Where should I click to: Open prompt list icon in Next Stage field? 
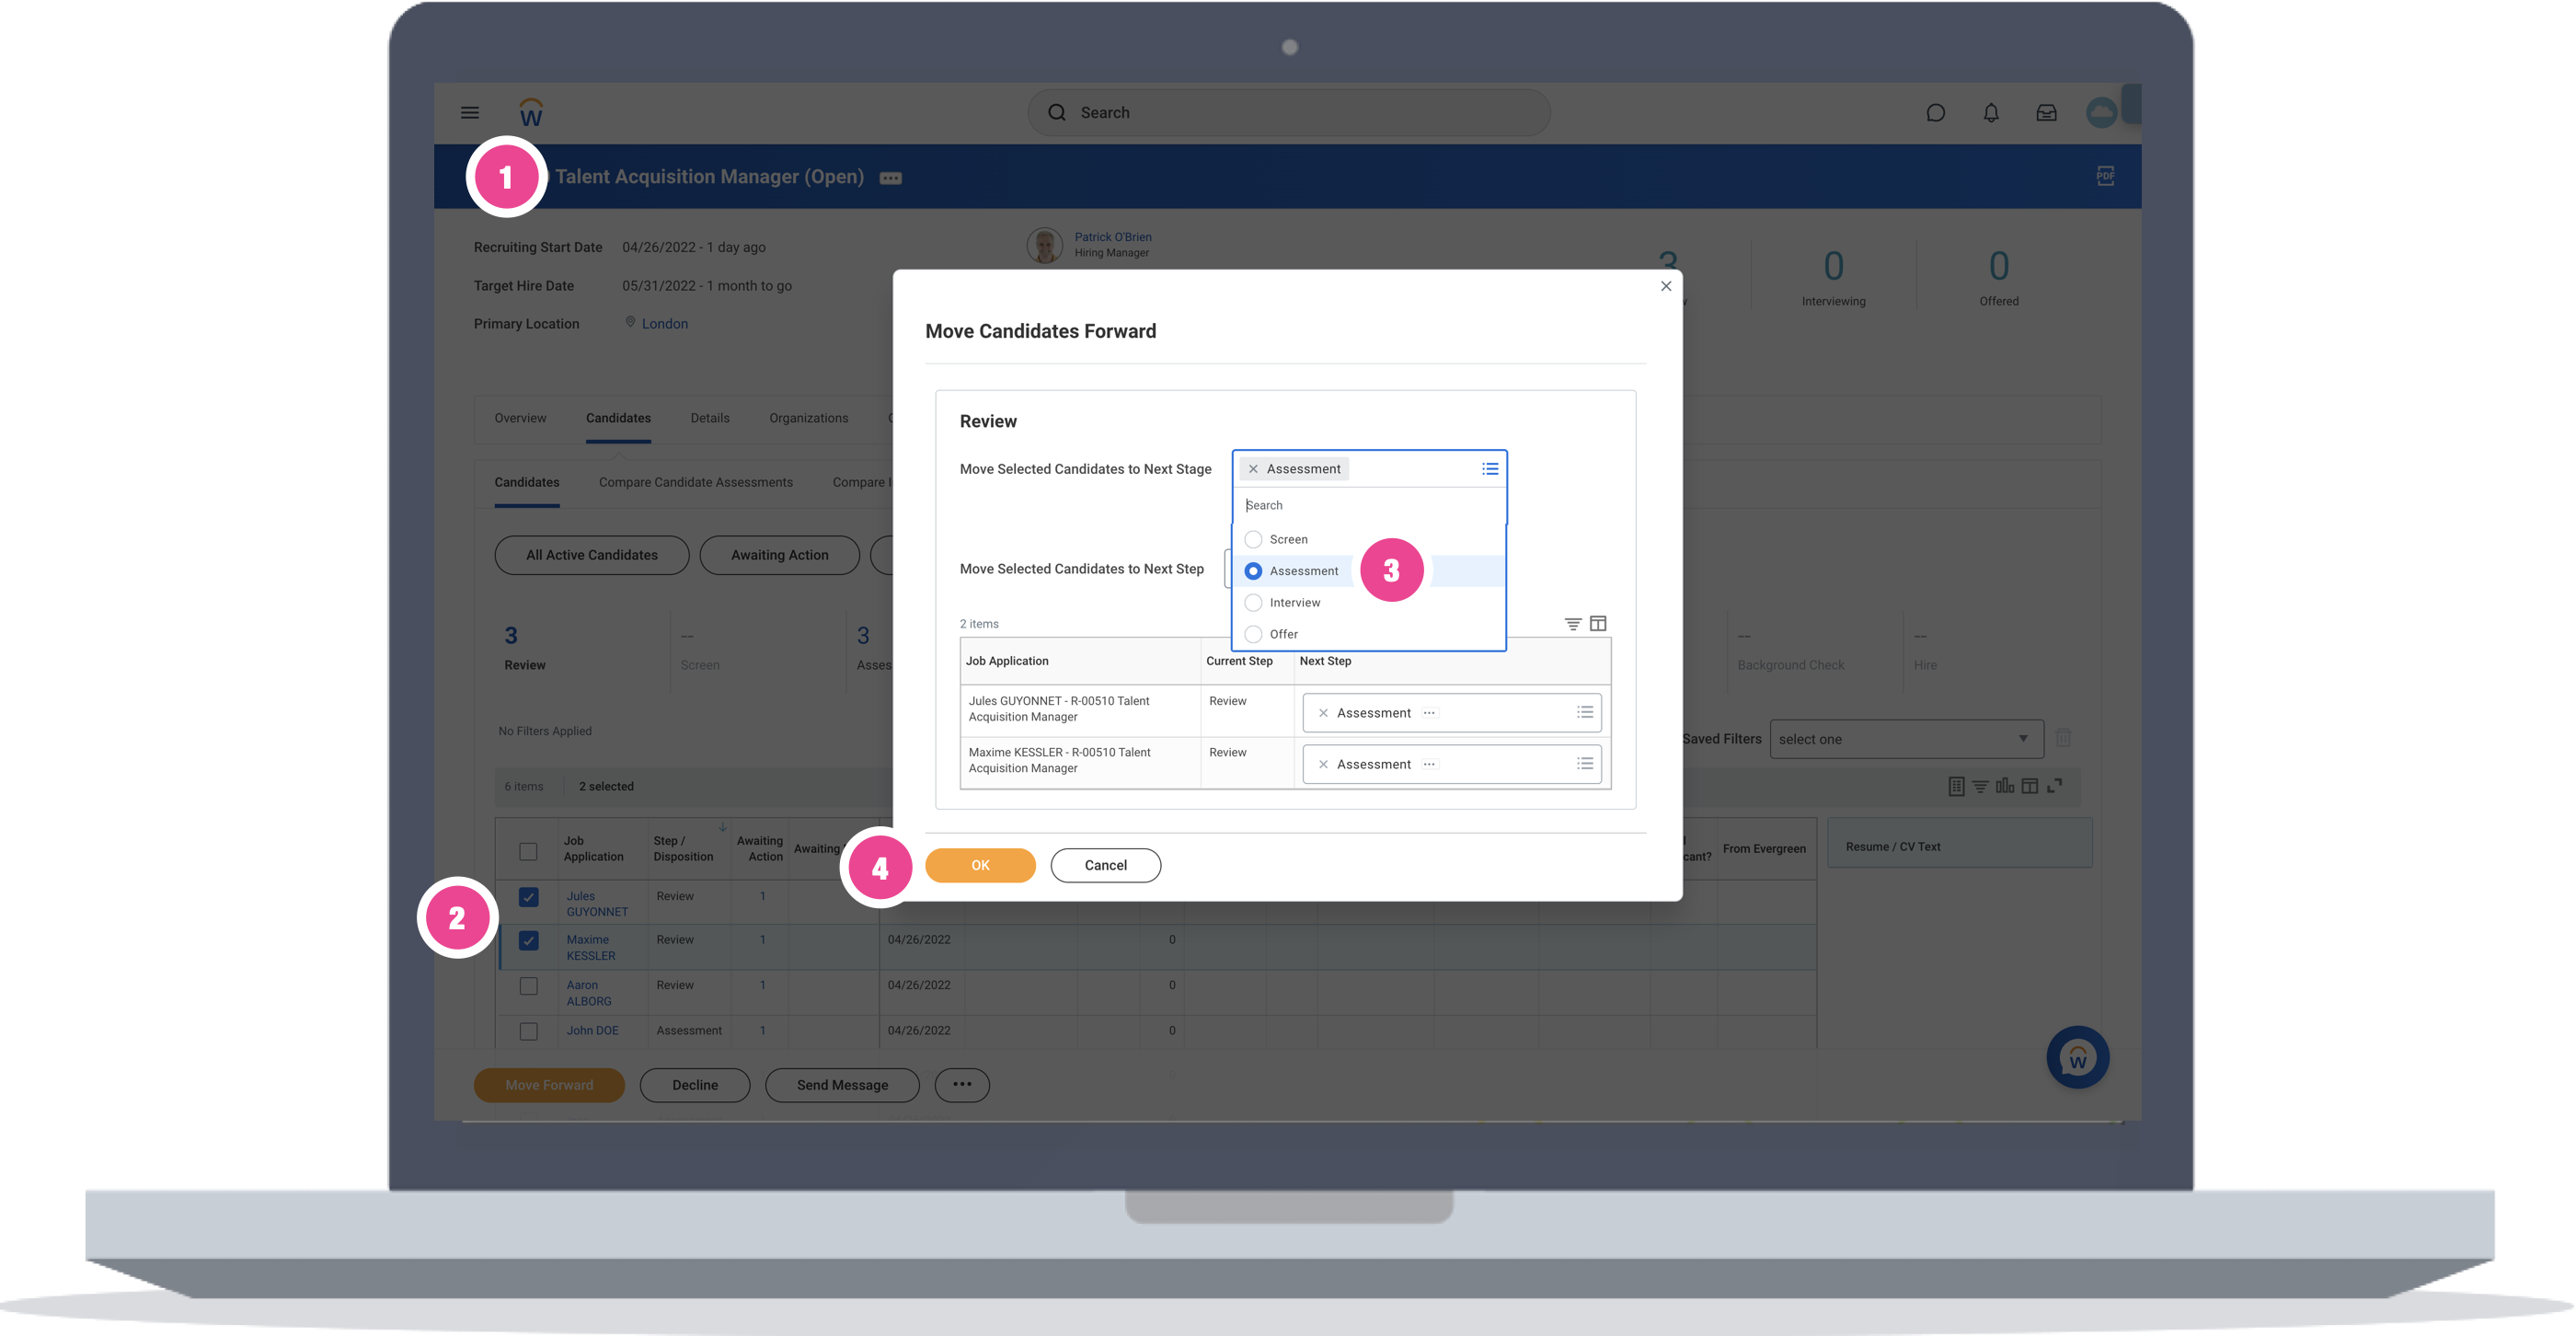click(1490, 469)
